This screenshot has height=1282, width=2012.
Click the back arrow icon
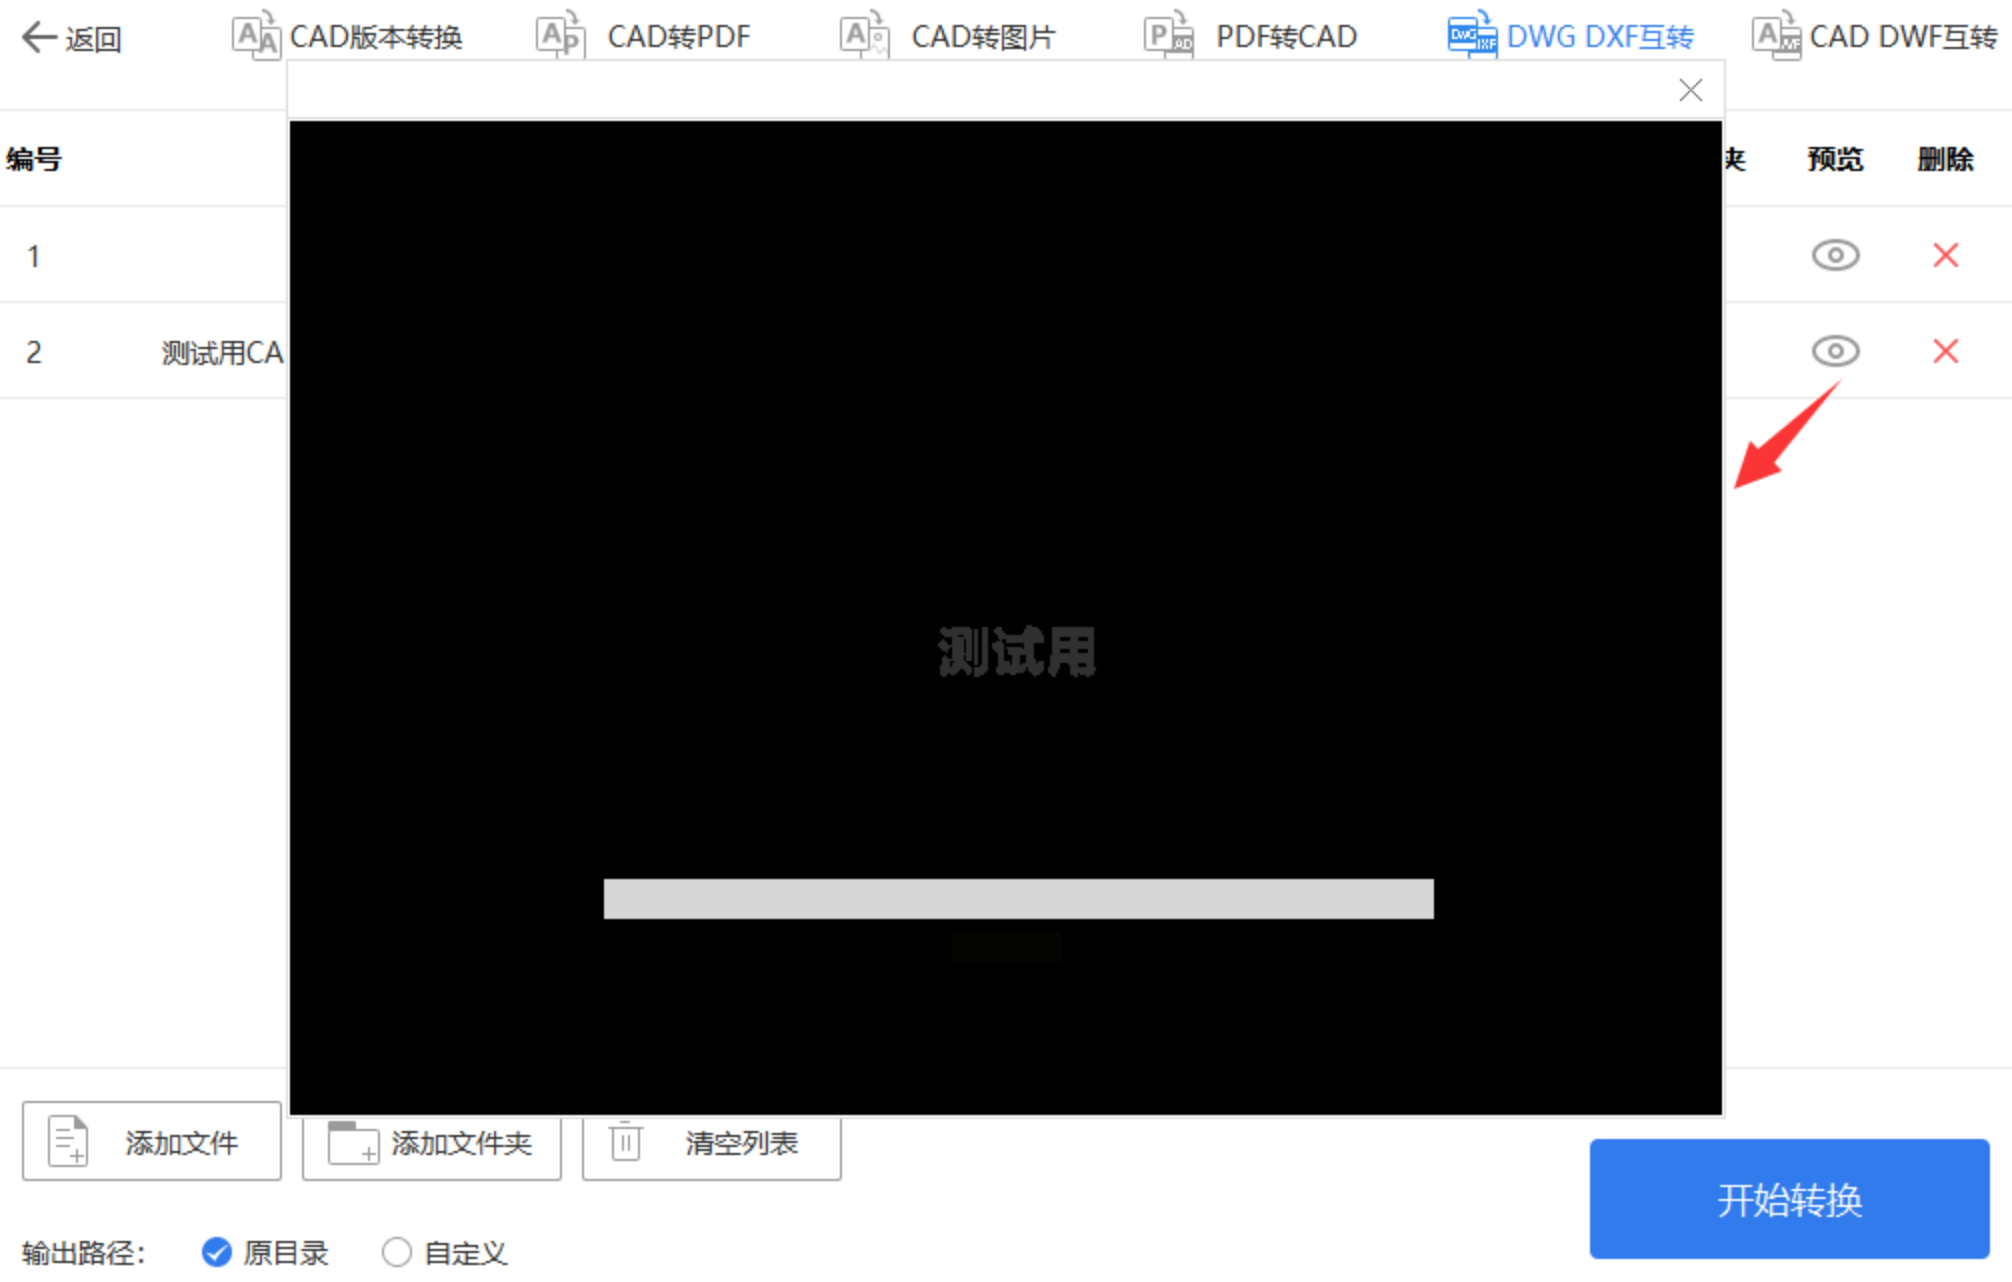[x=40, y=38]
